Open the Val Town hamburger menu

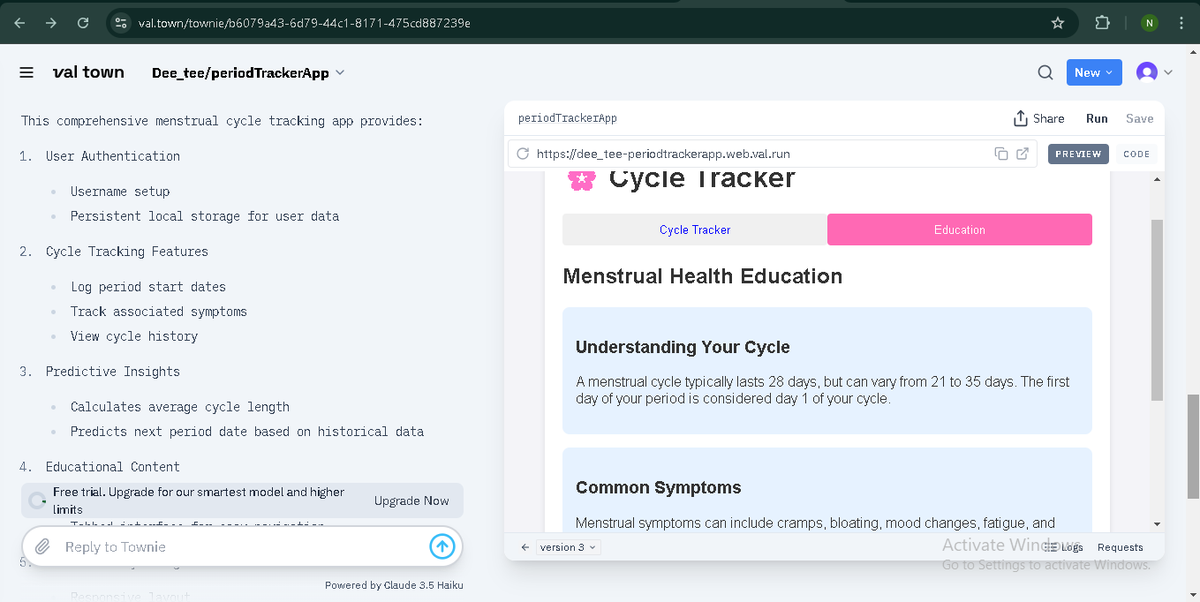coord(27,72)
